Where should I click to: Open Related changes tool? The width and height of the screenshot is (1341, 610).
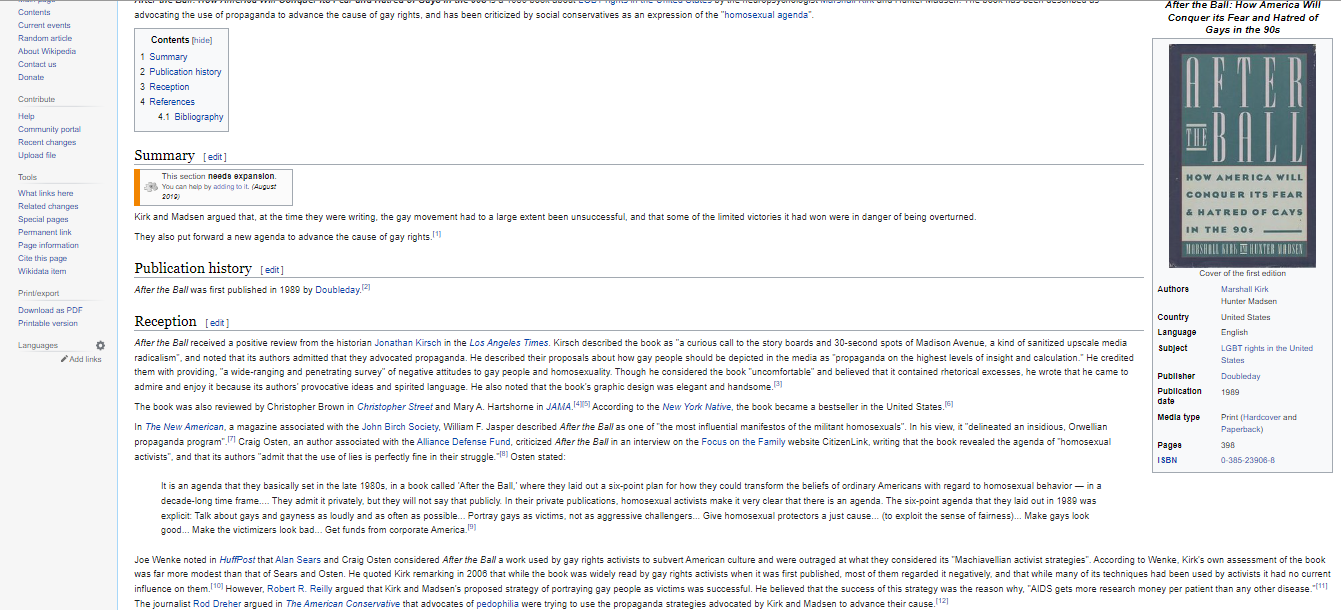tap(48, 206)
